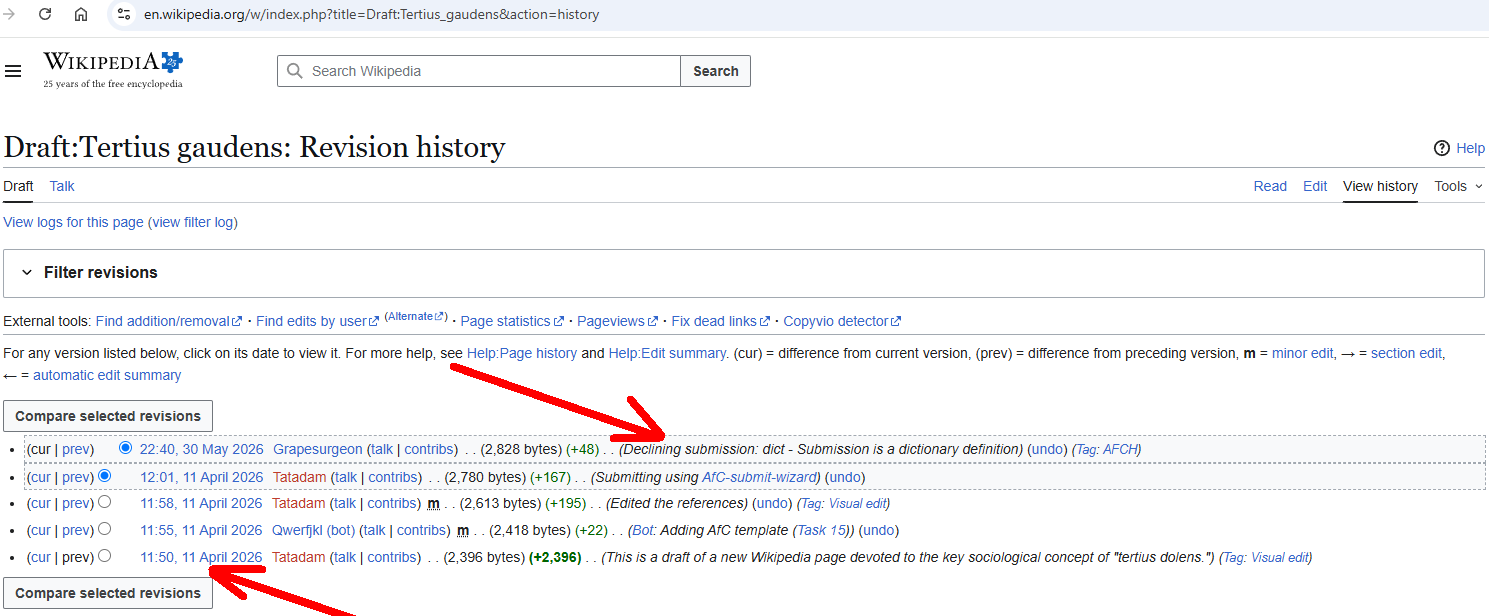The width and height of the screenshot is (1489, 616).
Task: Open the Qwerfjkl (bot) user page
Action: point(313,530)
